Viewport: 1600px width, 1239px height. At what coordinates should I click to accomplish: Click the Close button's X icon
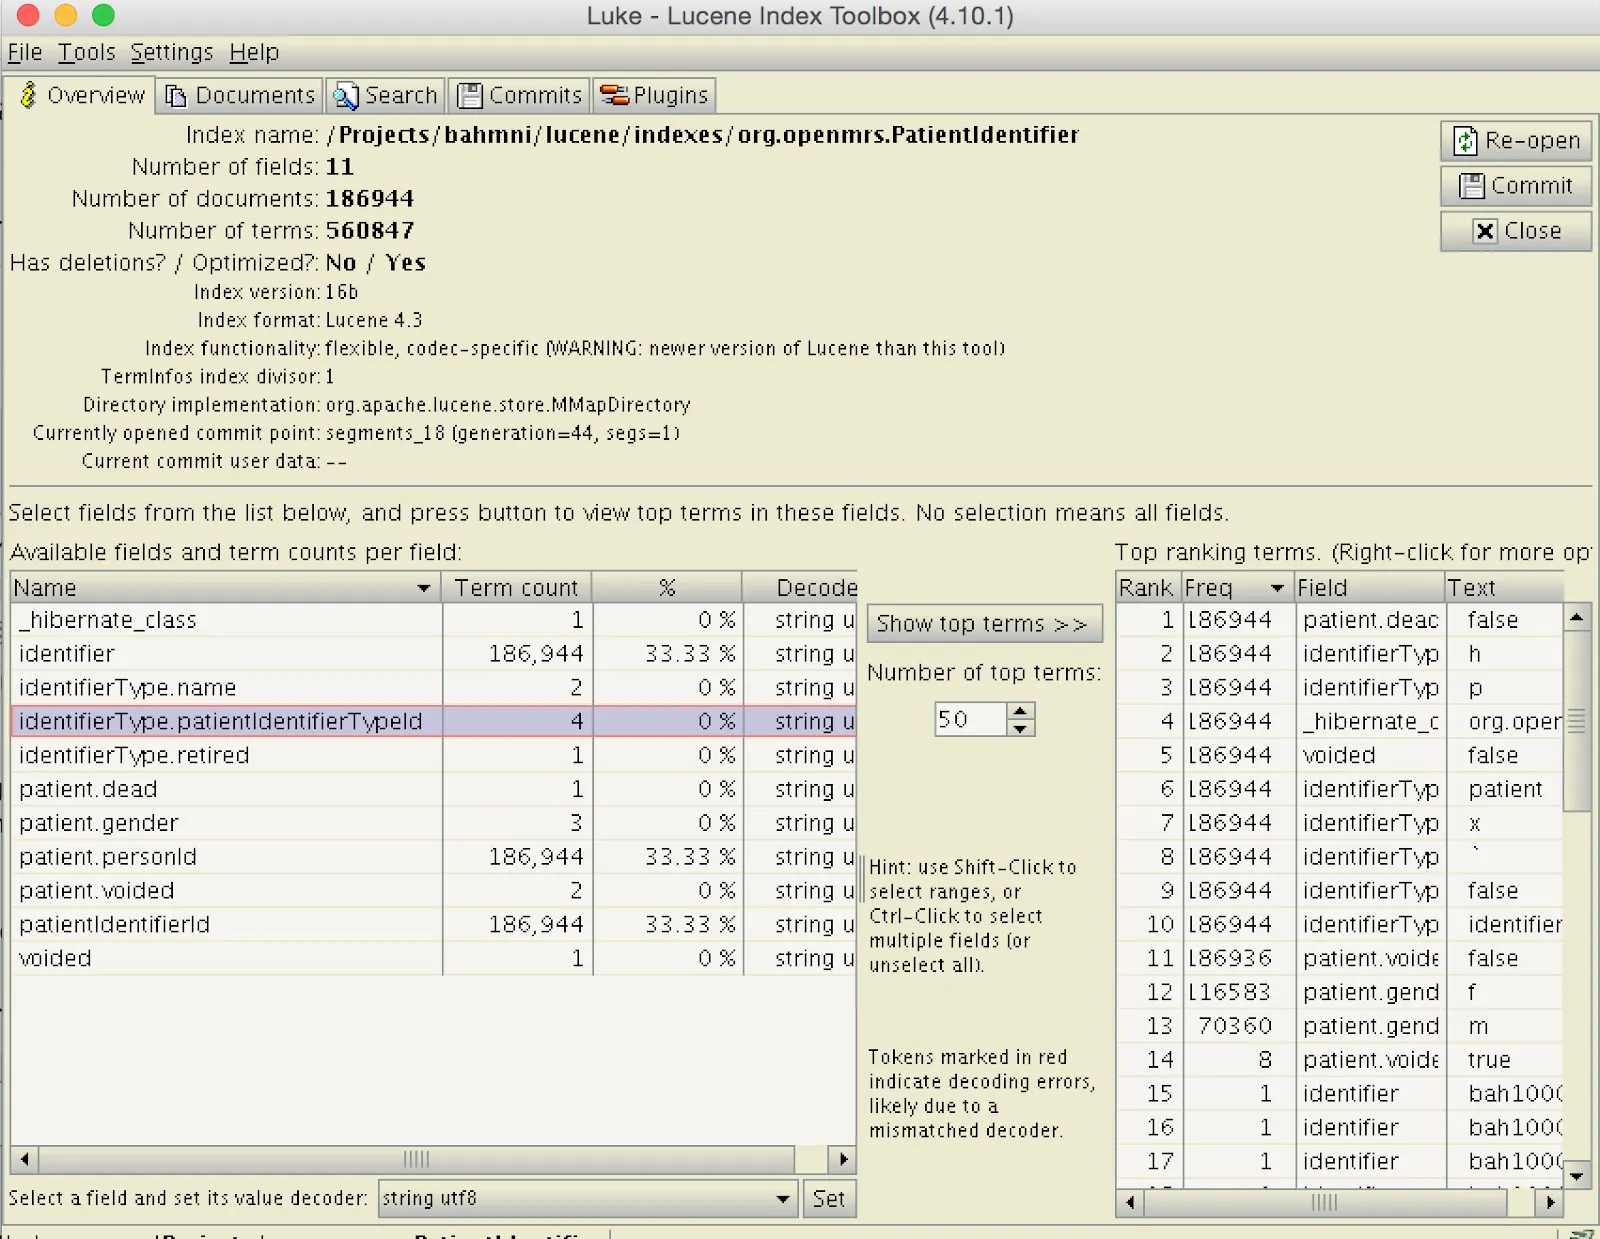coord(1485,231)
